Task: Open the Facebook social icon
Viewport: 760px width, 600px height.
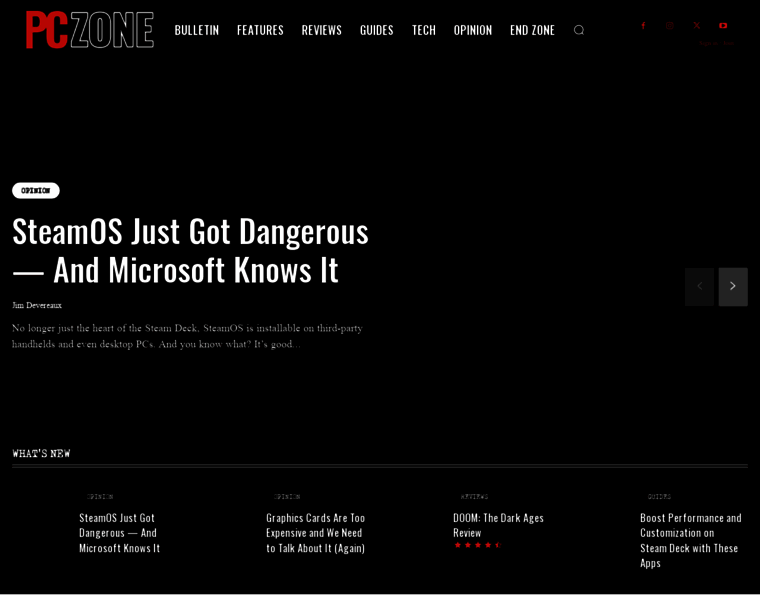Action: coord(643,25)
